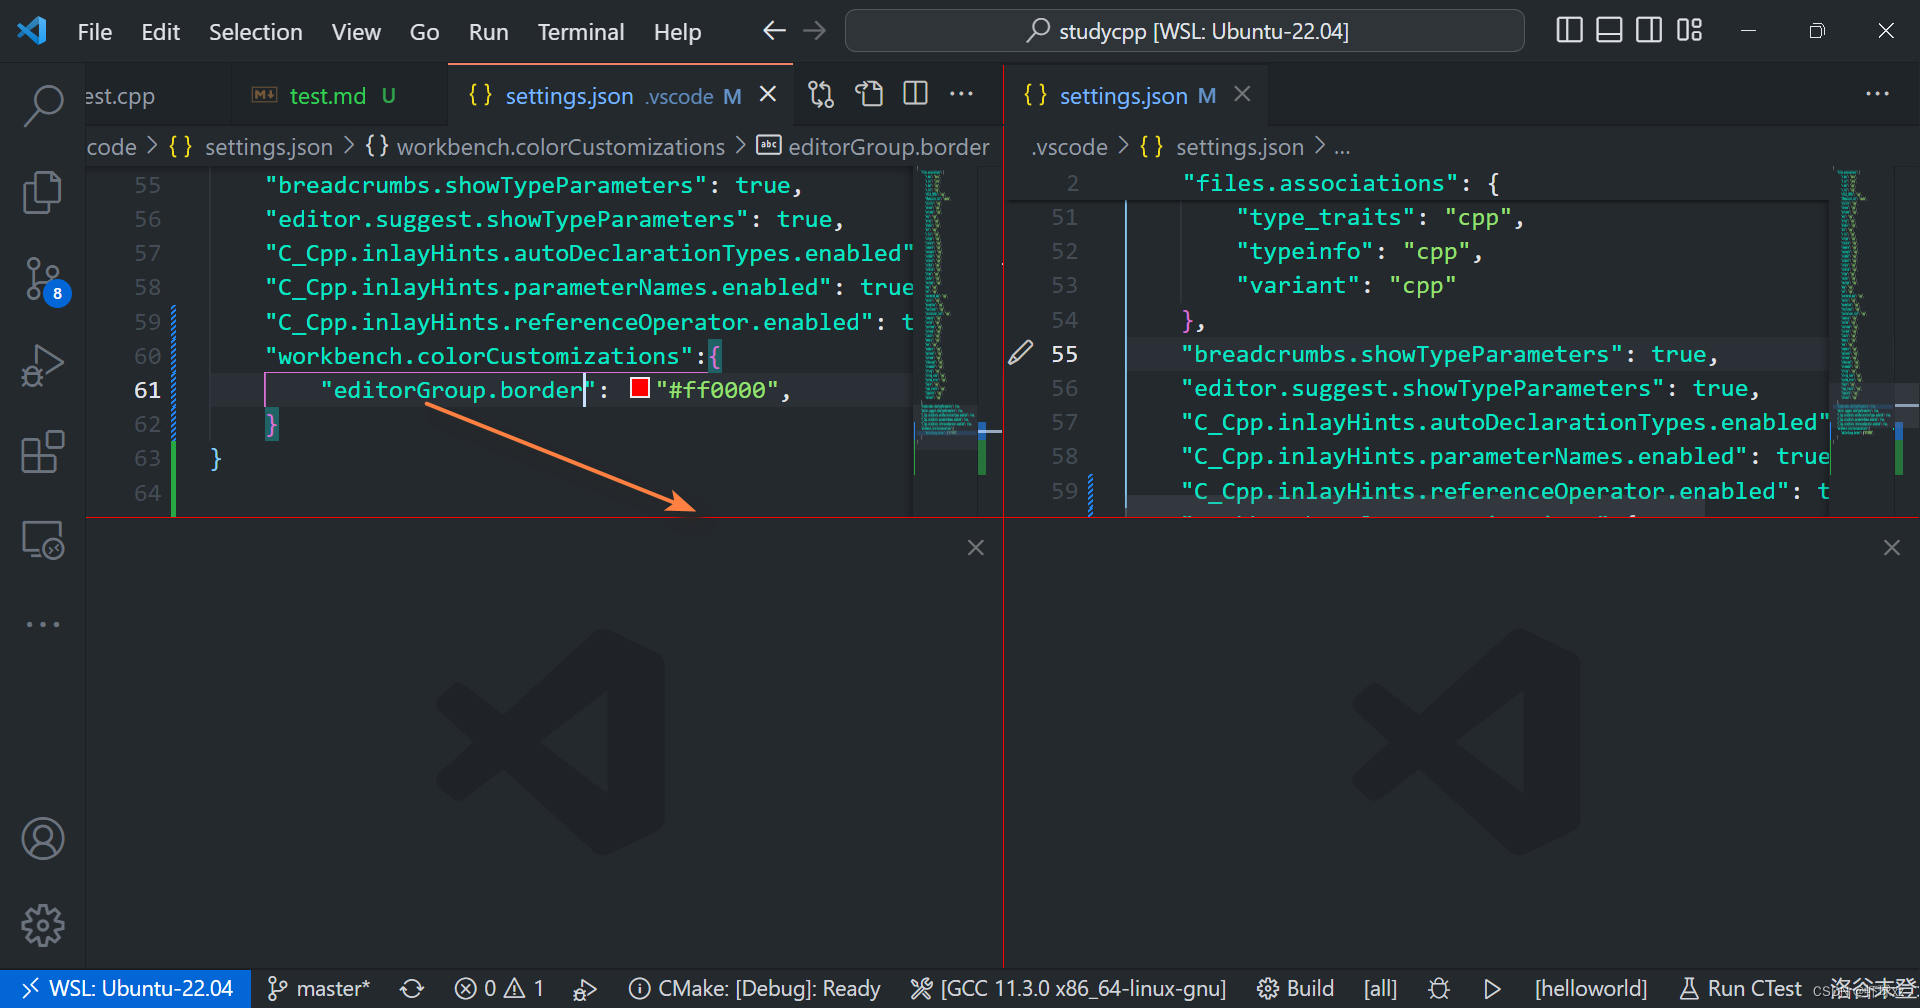Open Remote Explorer view
The width and height of the screenshot is (1920, 1008).
(x=43, y=540)
